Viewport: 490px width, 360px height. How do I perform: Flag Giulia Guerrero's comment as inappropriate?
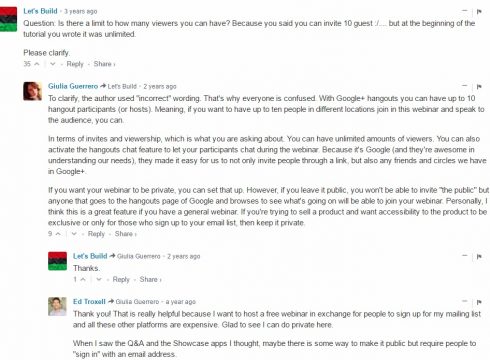(479, 87)
